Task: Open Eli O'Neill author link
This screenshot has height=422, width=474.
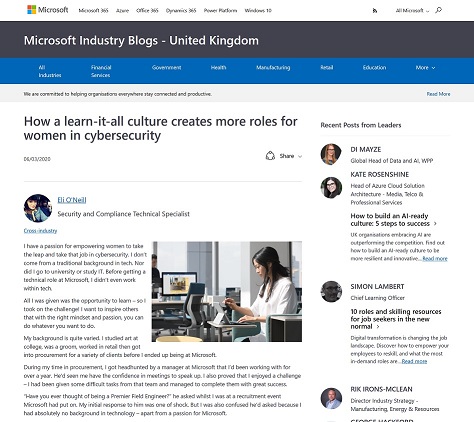Action: coord(72,200)
